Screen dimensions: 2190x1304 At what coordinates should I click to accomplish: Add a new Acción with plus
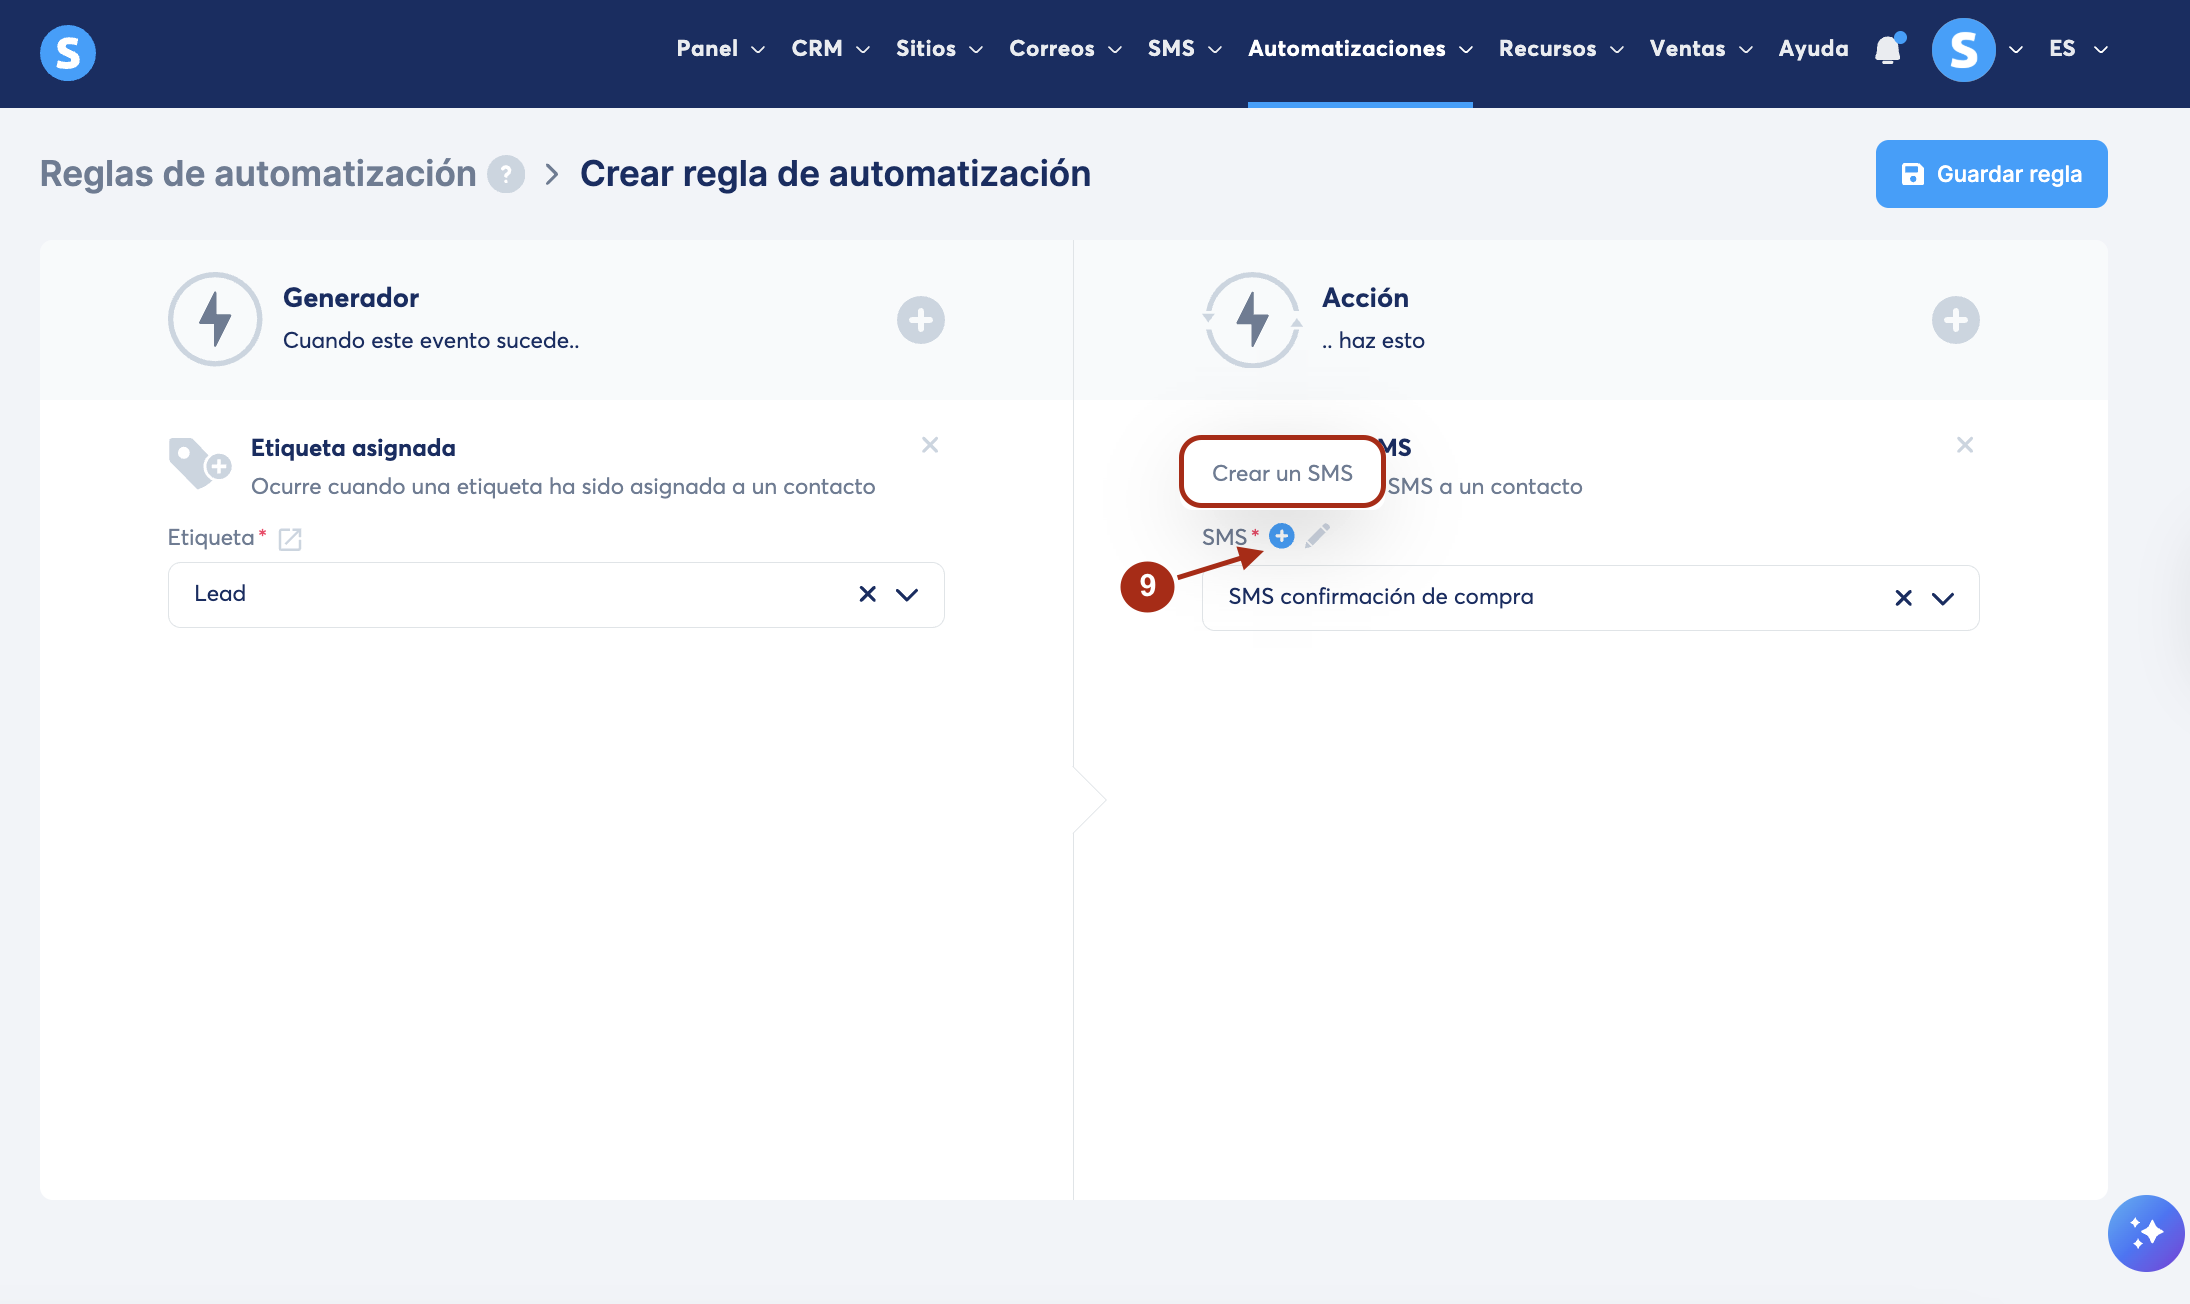pyautogui.click(x=1955, y=320)
